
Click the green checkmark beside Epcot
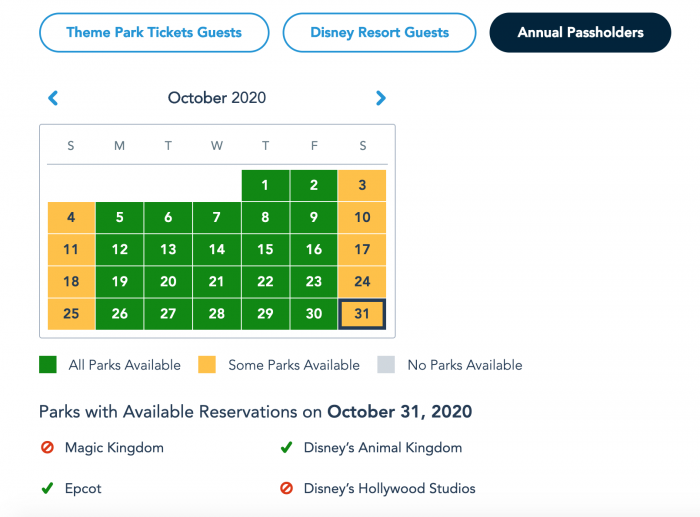47,488
